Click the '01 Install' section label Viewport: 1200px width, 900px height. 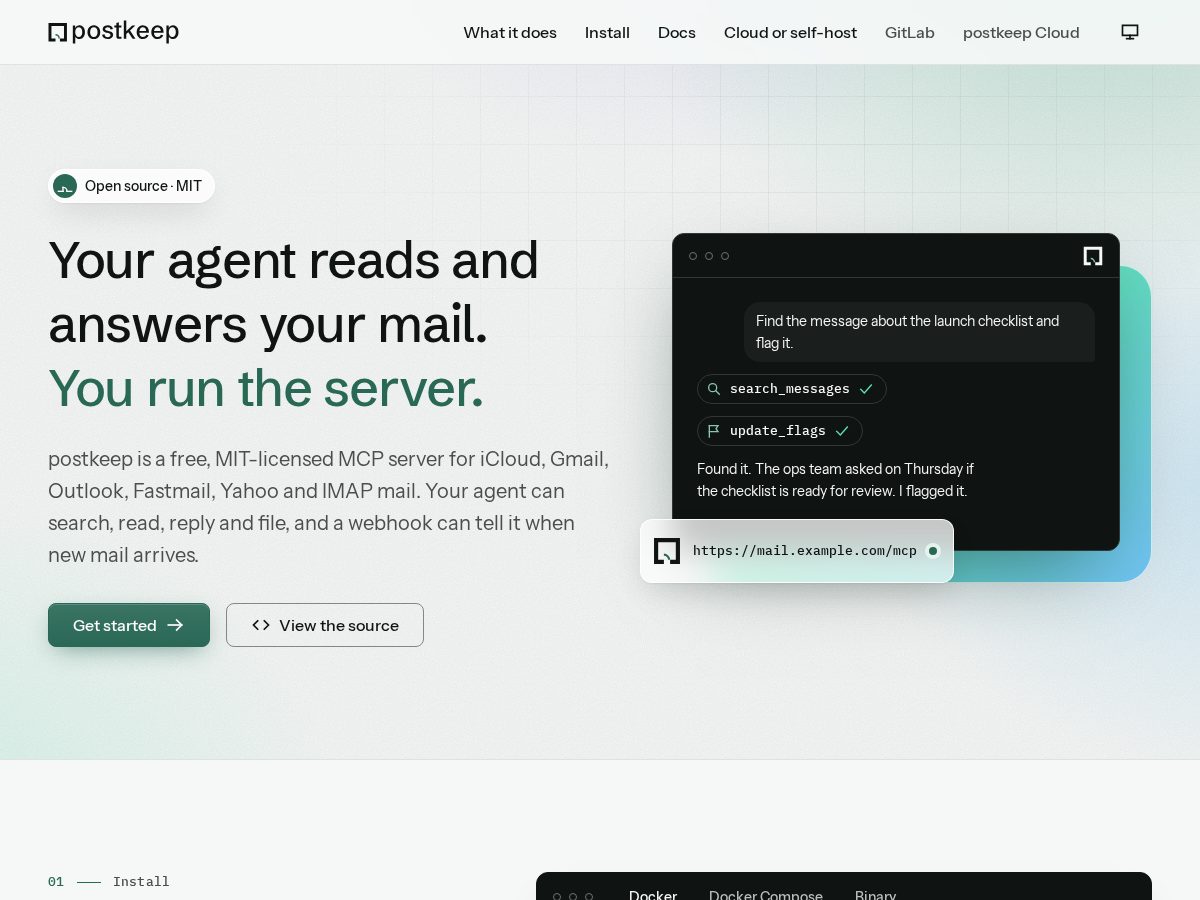(109, 882)
